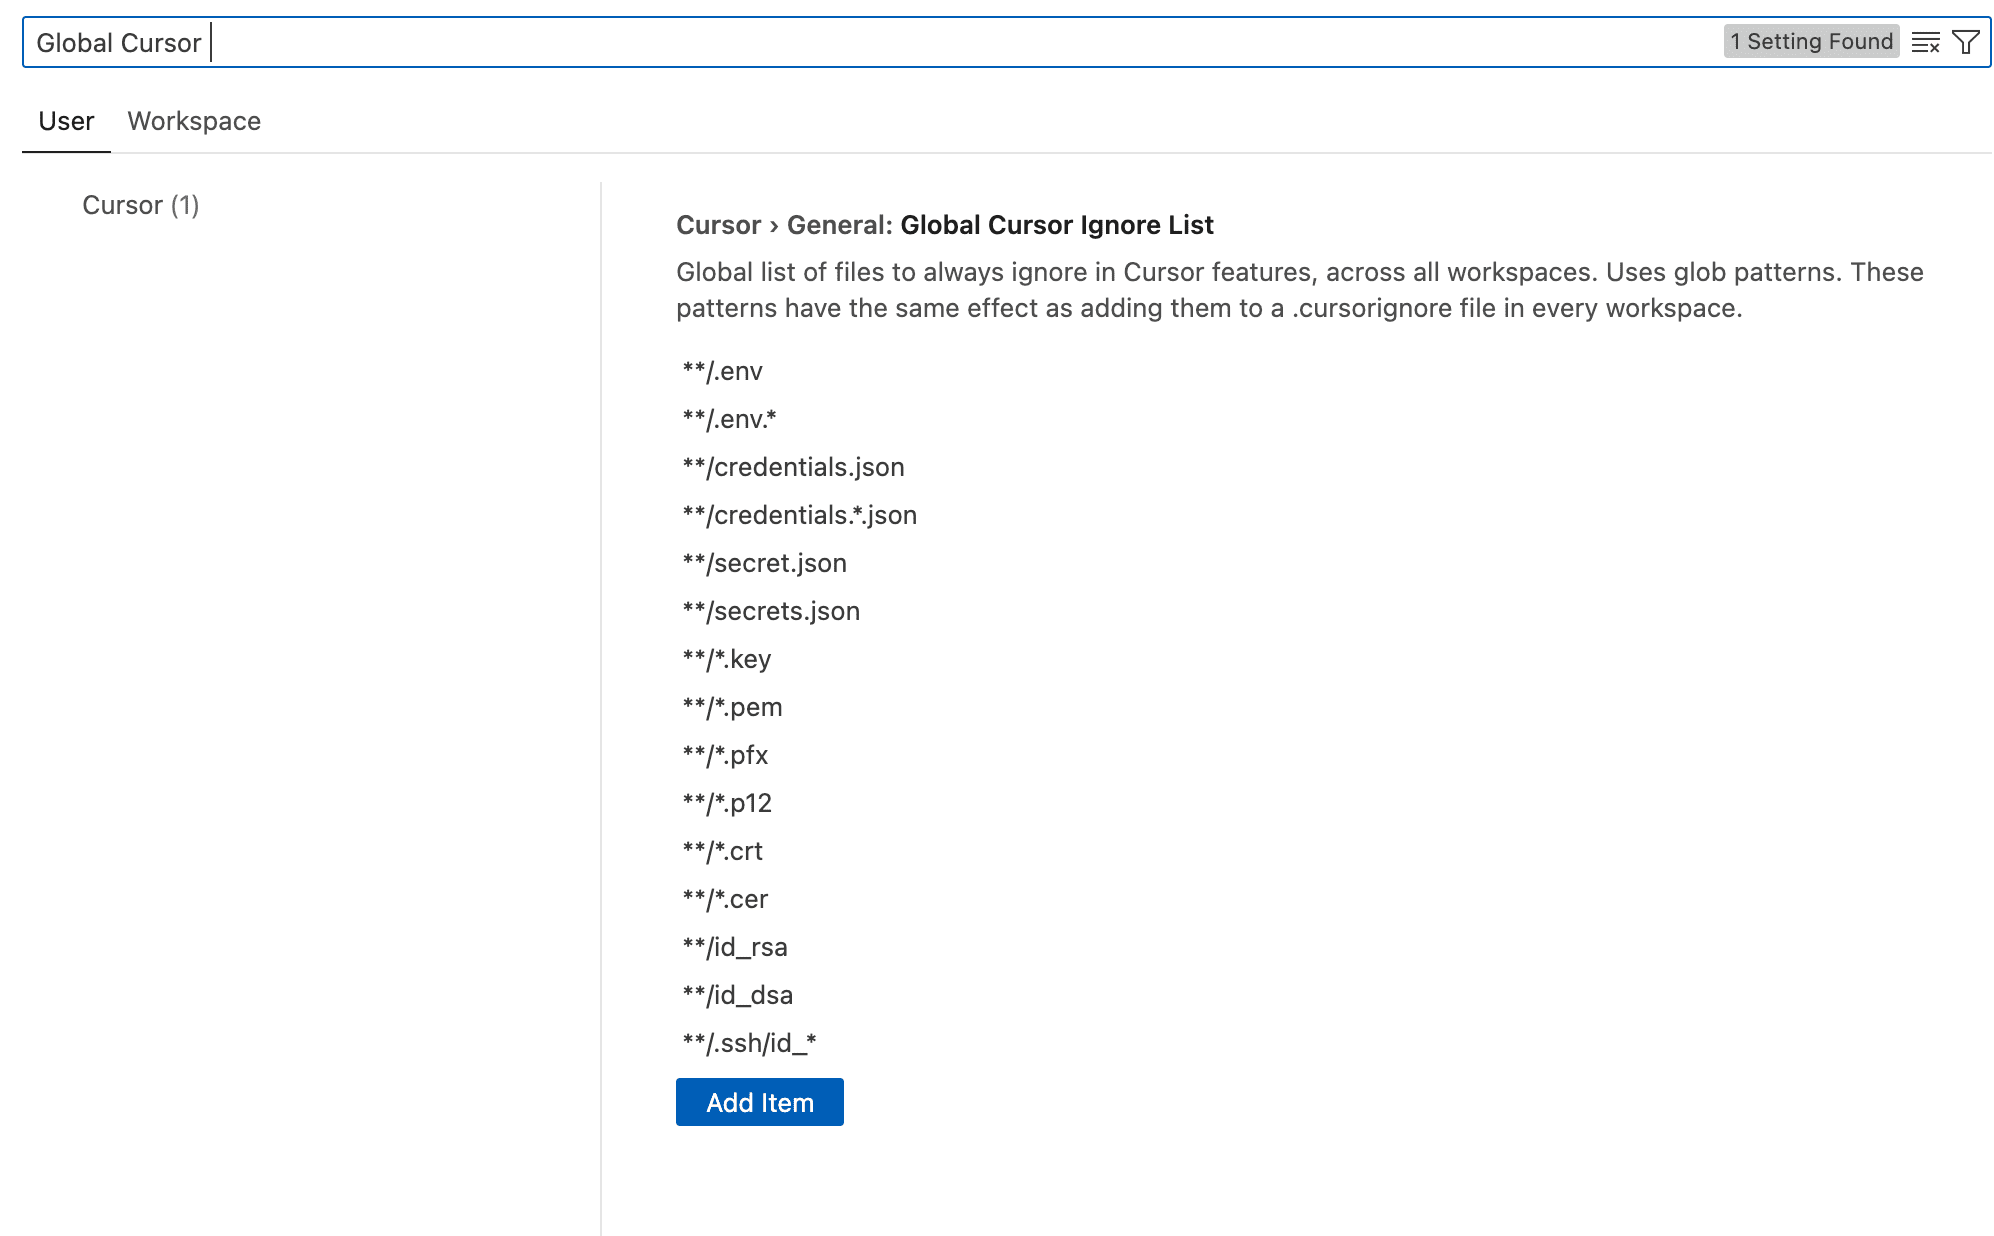
Task: Select the **/*.pem pattern
Action: point(732,707)
